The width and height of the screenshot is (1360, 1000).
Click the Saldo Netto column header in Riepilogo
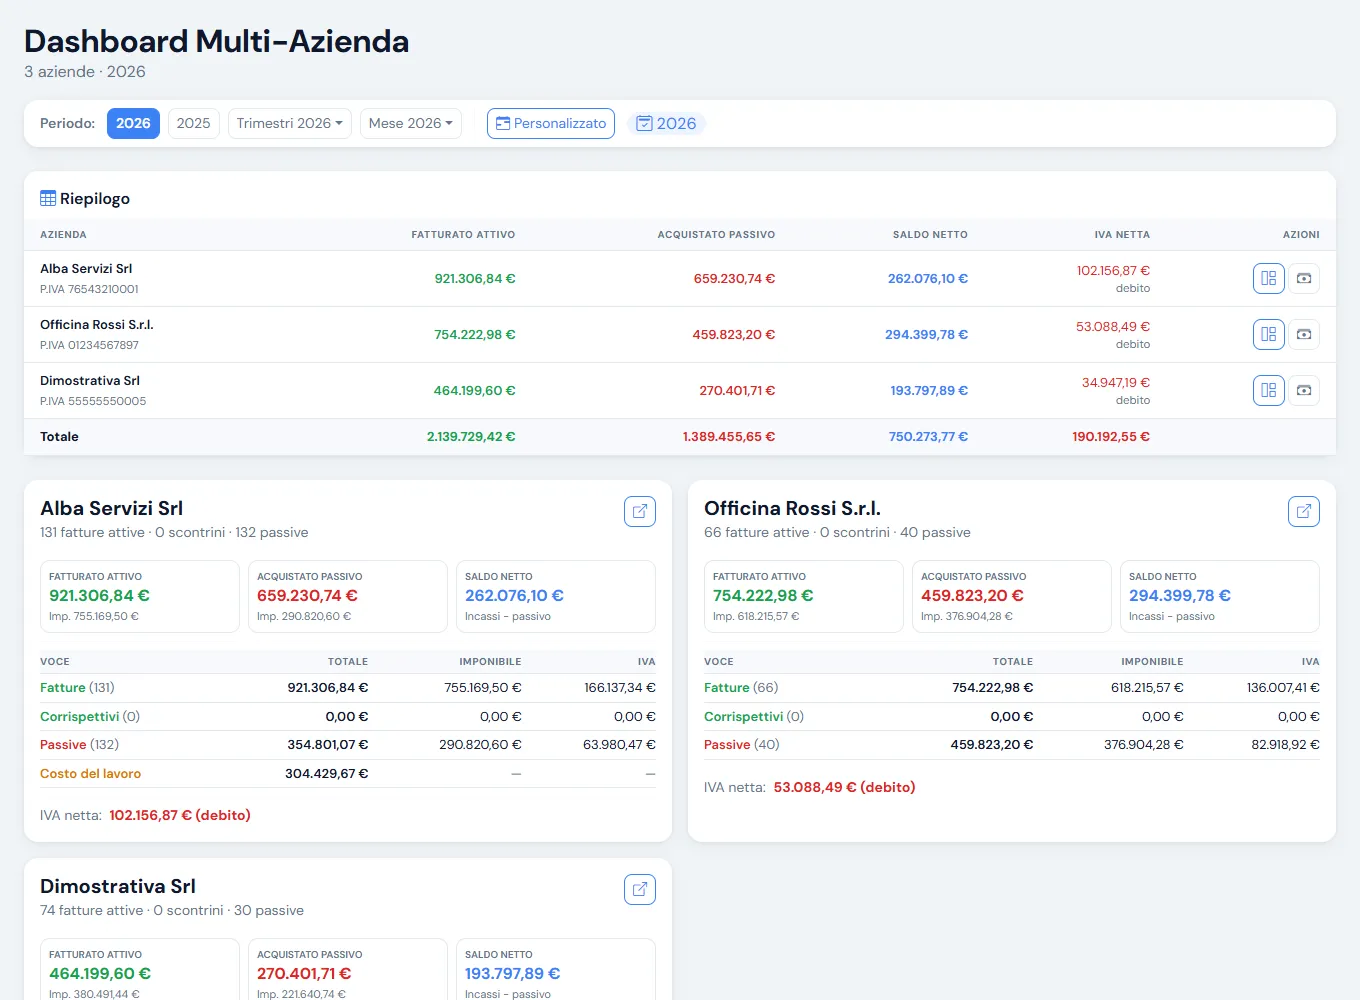pos(930,235)
